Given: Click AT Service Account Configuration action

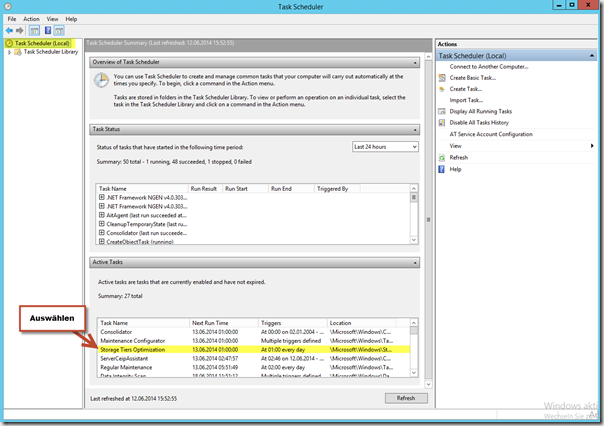Looking at the screenshot, I should tap(491, 134).
